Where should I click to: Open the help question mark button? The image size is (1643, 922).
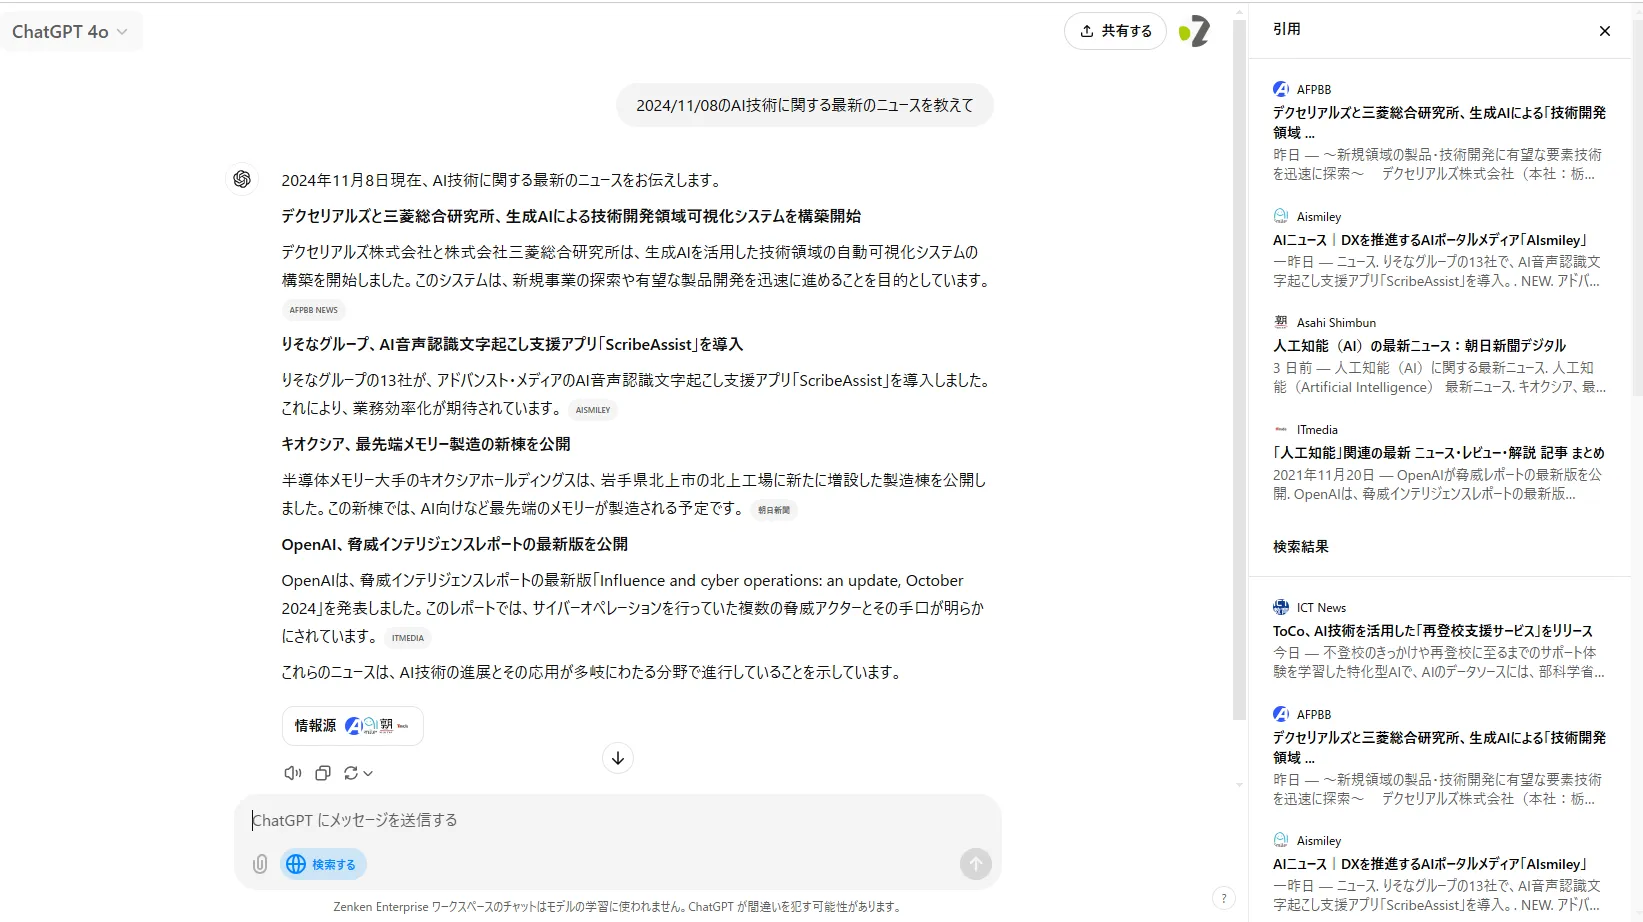1223,898
